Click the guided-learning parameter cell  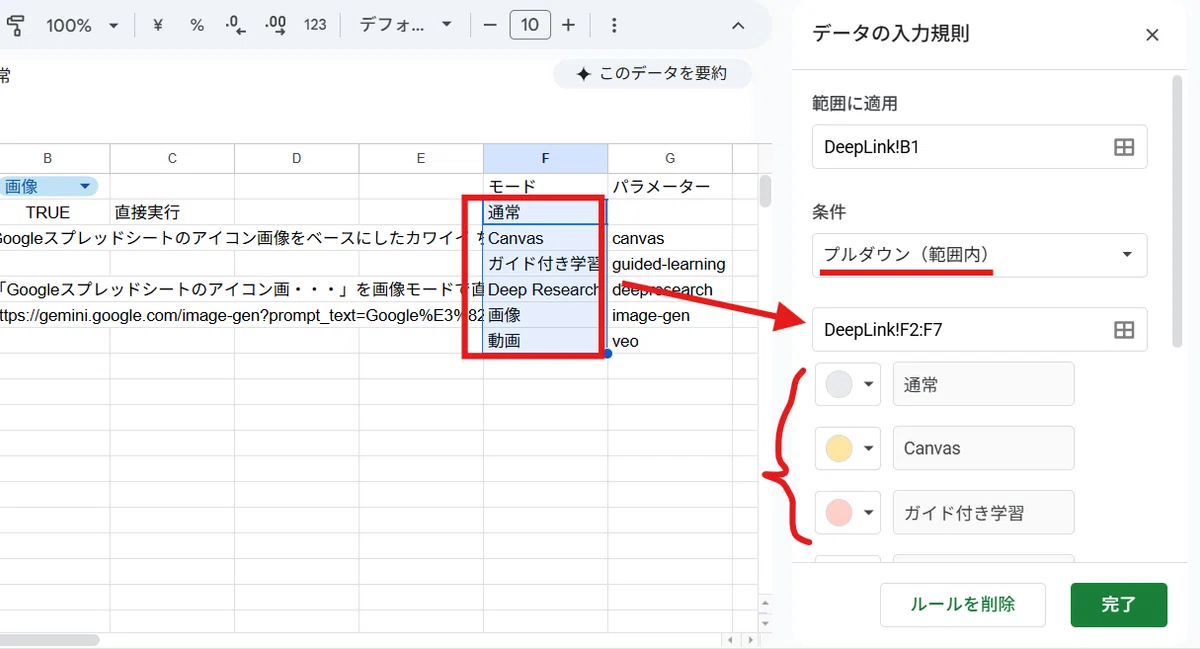pos(670,264)
